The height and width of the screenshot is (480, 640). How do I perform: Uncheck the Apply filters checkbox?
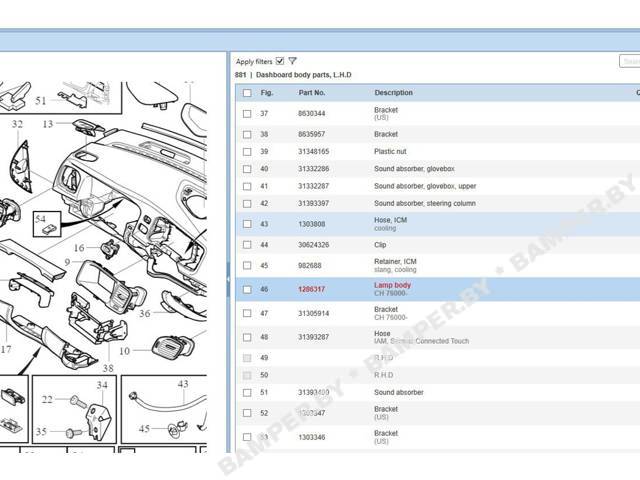[280, 61]
